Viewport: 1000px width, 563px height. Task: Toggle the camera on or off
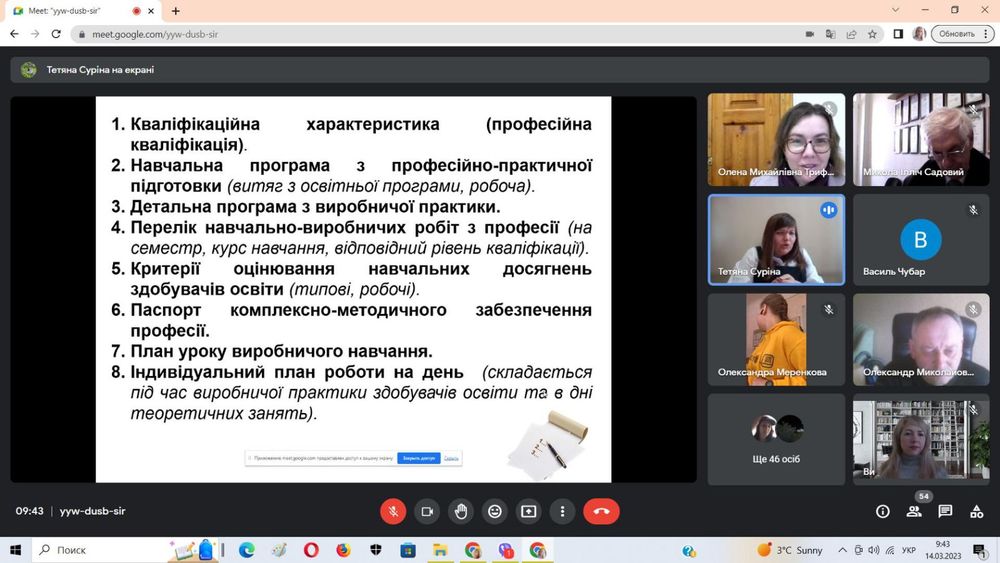point(427,511)
